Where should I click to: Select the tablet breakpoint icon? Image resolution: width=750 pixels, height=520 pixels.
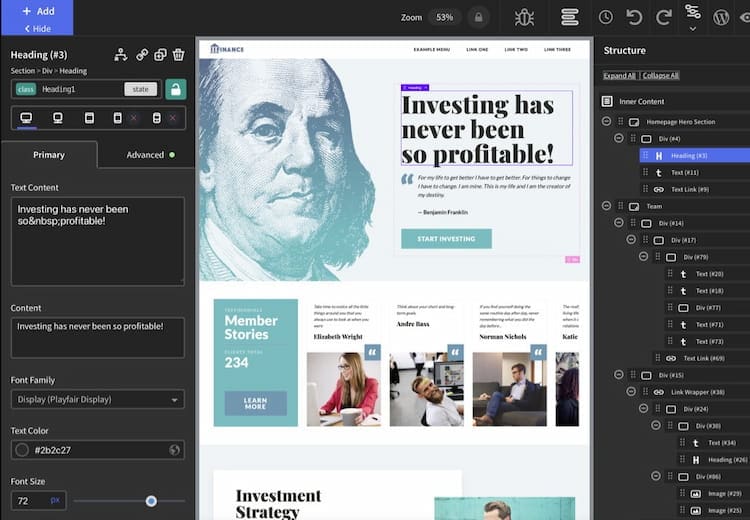tap(89, 118)
